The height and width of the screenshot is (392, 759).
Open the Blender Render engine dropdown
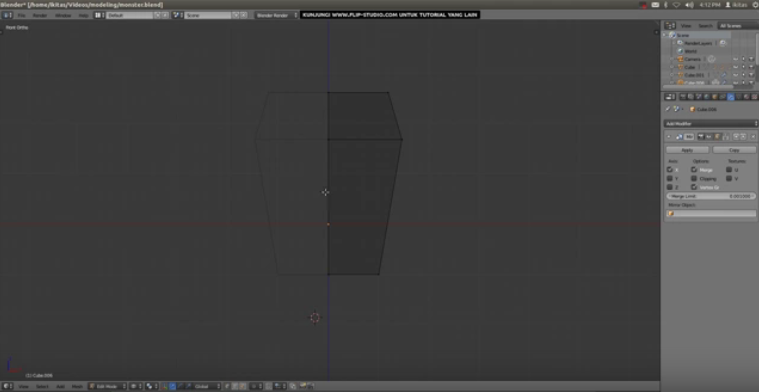coord(277,15)
